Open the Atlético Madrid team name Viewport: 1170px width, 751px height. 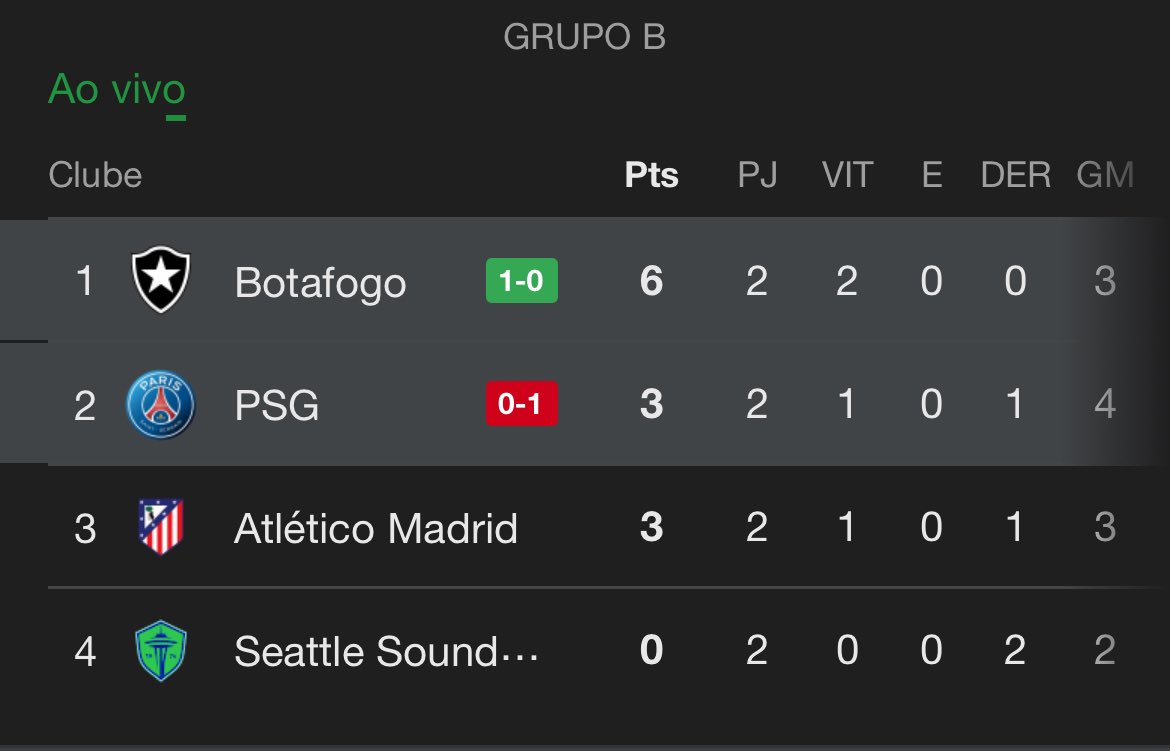click(376, 528)
